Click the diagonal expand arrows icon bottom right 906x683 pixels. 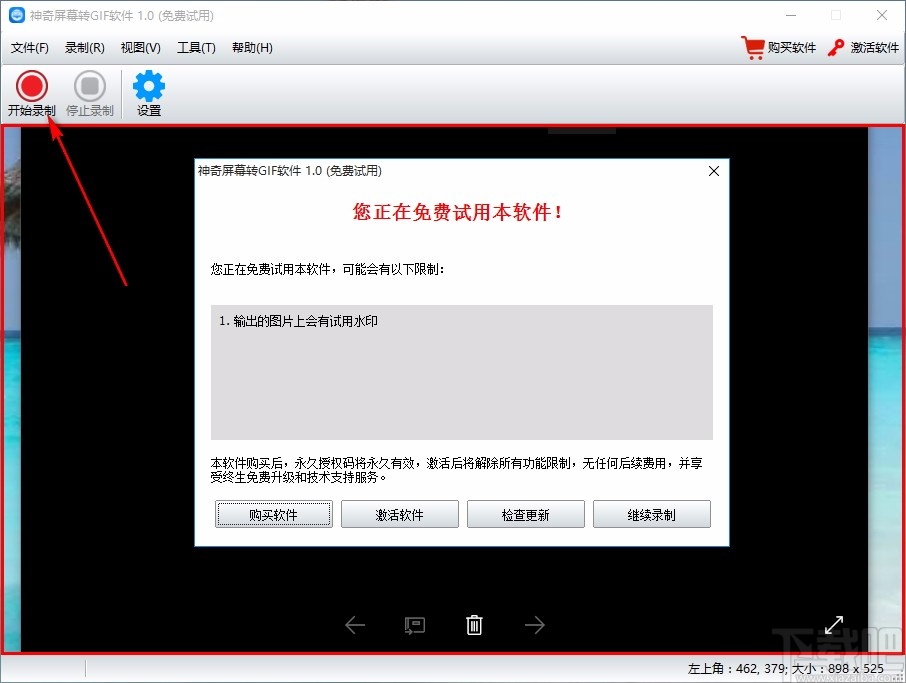point(834,624)
